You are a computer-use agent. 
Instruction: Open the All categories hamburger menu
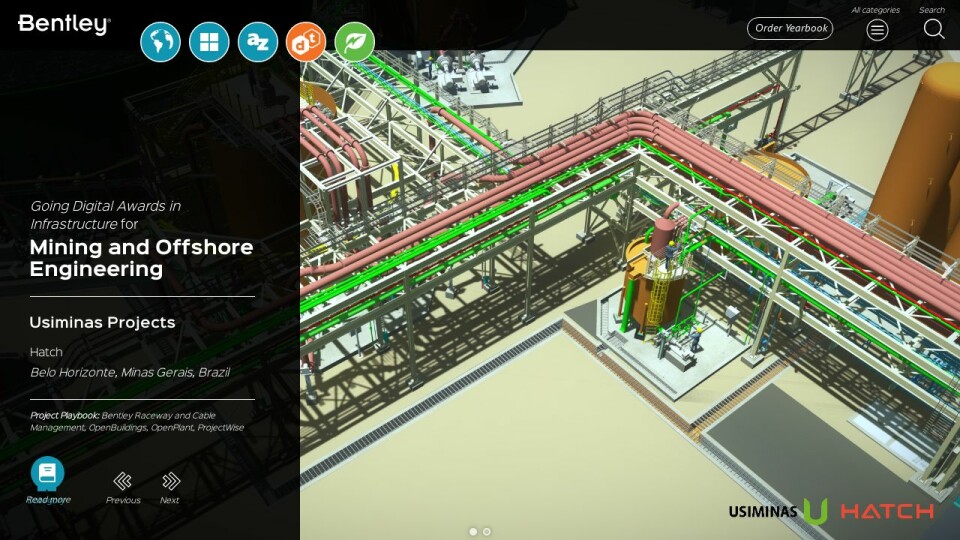pos(877,29)
